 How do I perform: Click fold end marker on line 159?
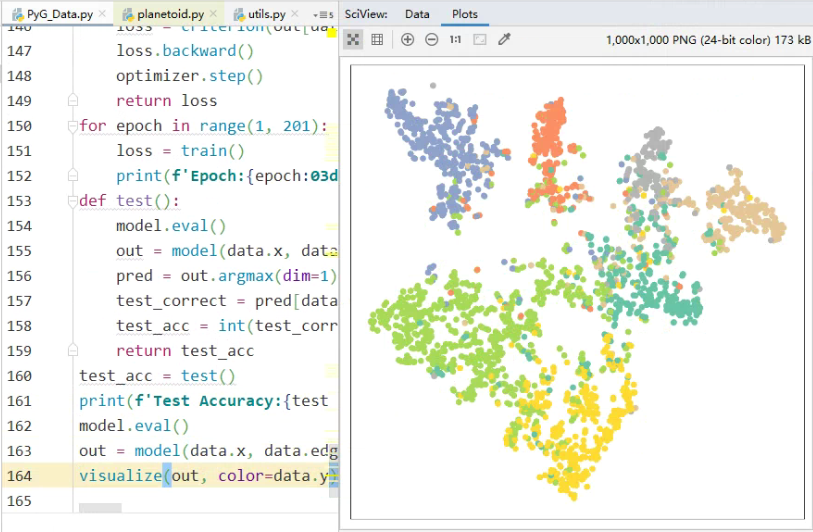[73, 350]
